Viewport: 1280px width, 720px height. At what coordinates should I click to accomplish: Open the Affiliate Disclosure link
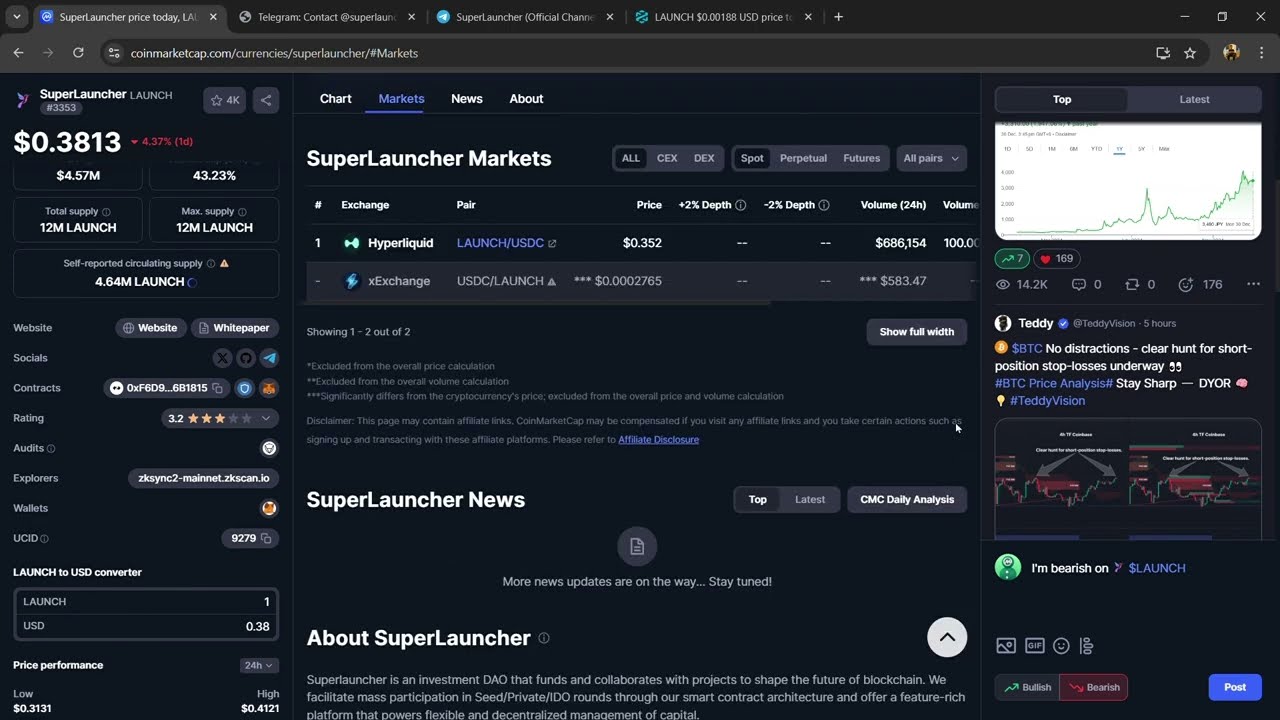coord(658,439)
